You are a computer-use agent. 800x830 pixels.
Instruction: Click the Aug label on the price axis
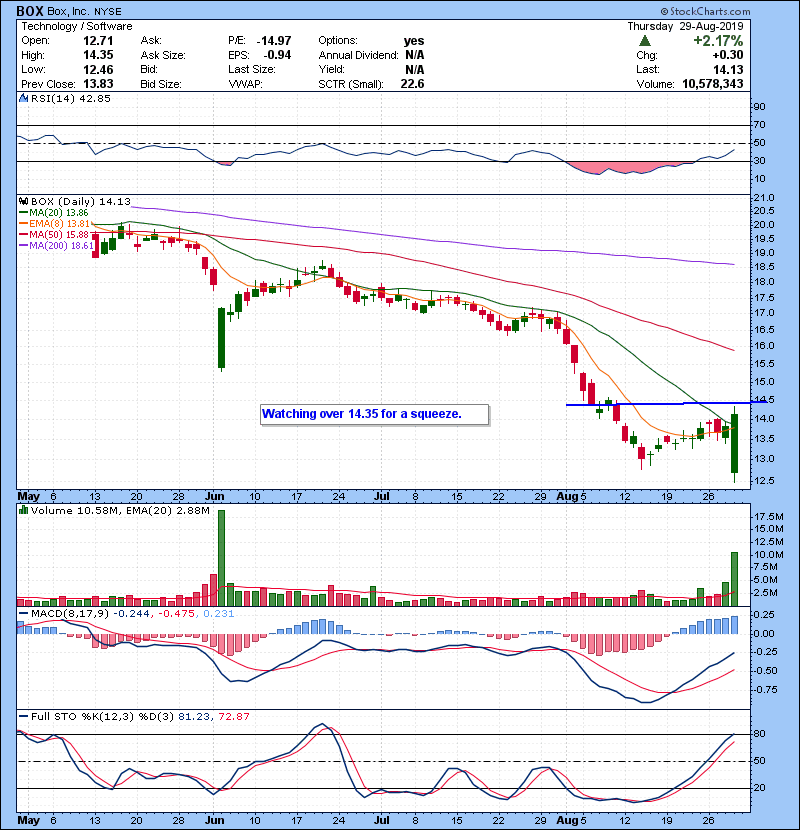tap(567, 497)
